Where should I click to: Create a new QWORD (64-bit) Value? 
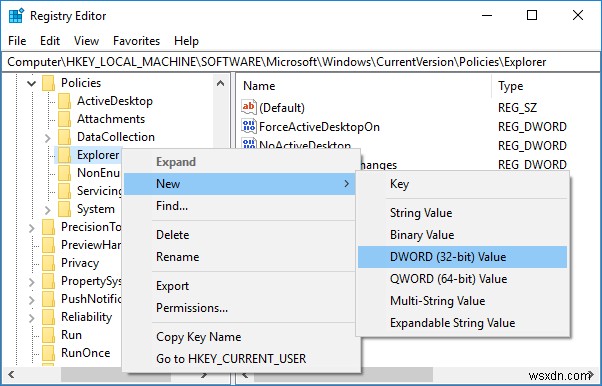pos(463,279)
